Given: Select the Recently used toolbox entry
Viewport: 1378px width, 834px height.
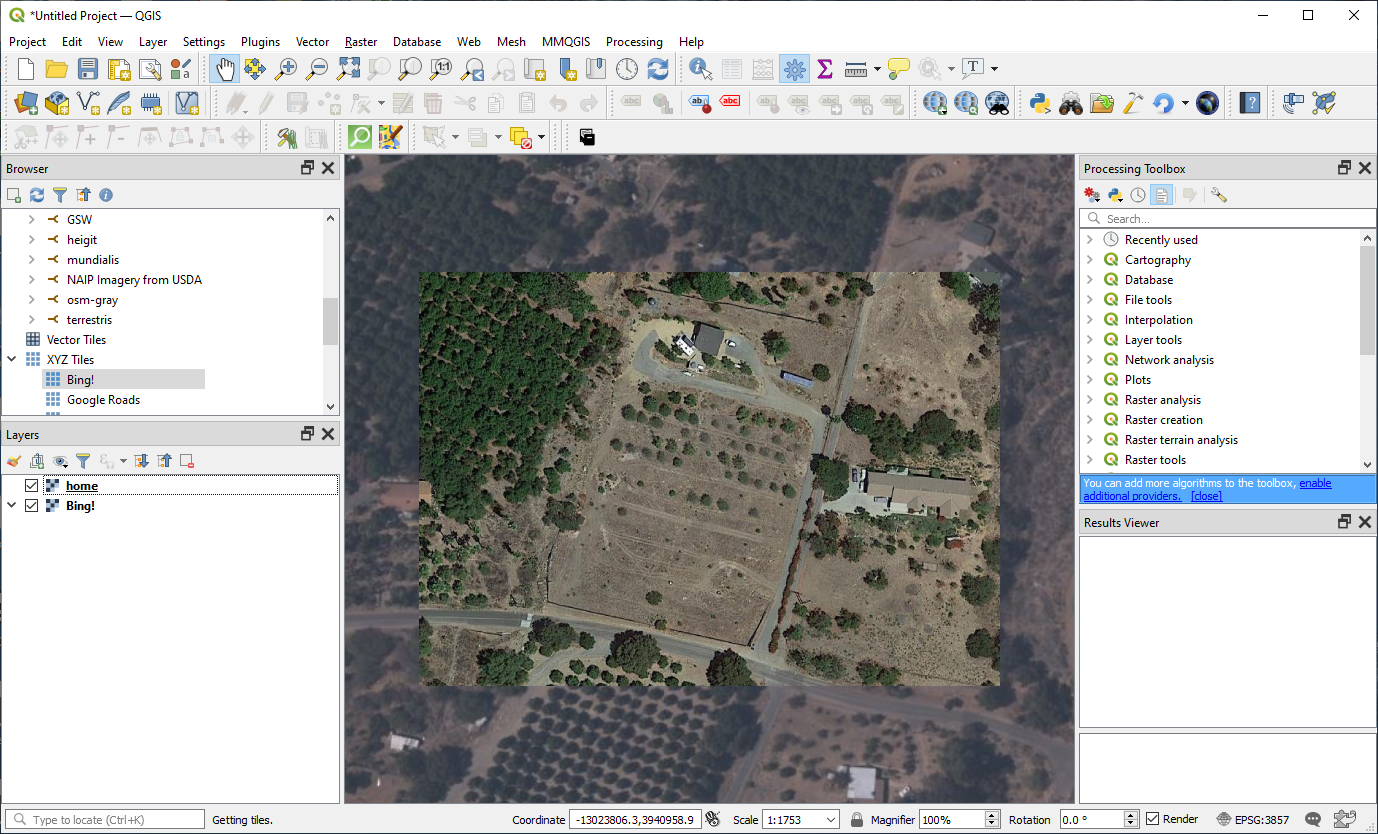Looking at the screenshot, I should coord(1160,239).
